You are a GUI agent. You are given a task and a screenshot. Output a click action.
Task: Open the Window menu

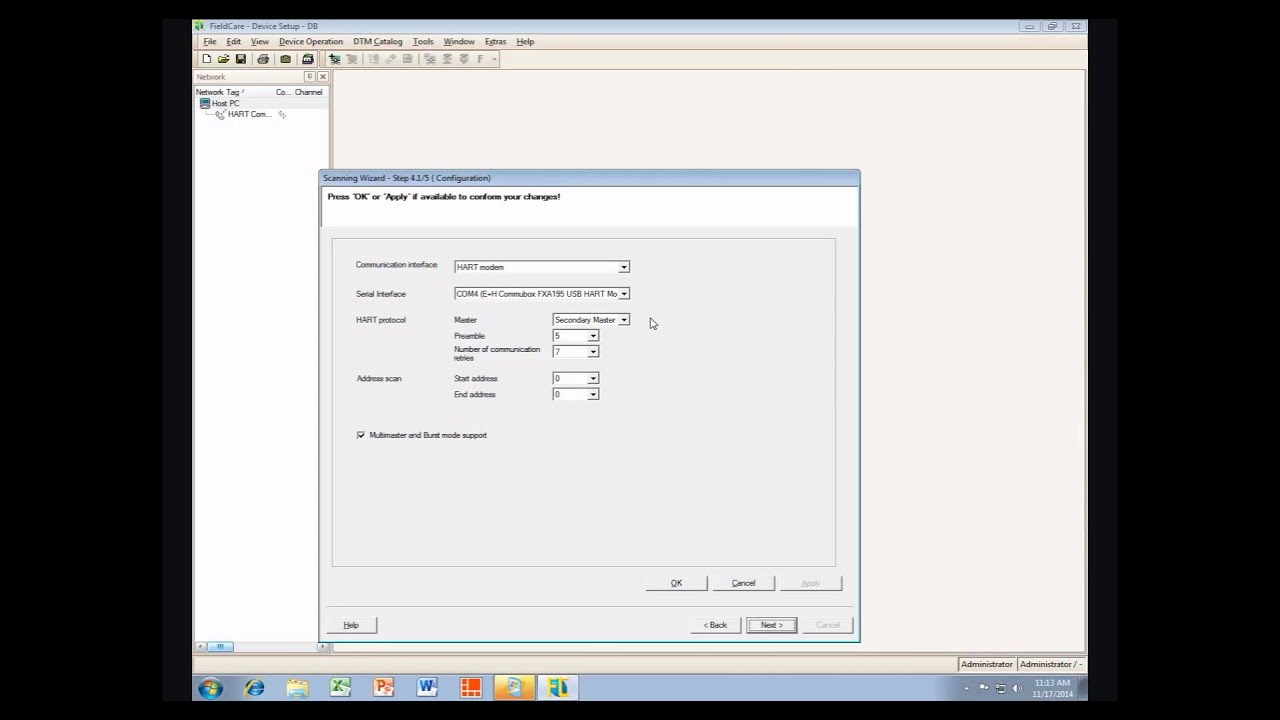tap(459, 42)
